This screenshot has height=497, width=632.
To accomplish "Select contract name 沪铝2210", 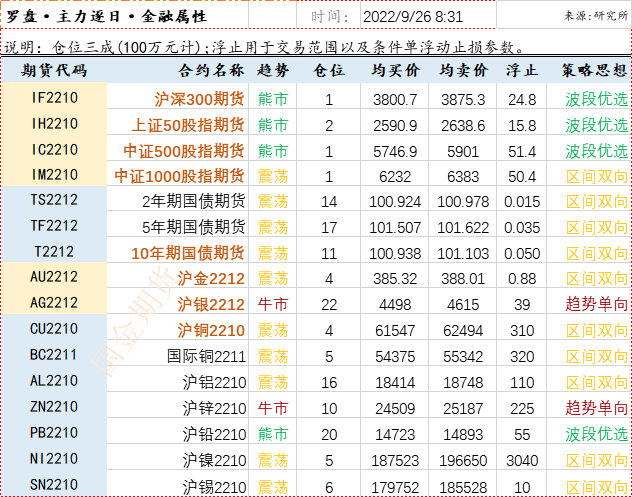I will pyautogui.click(x=214, y=382).
